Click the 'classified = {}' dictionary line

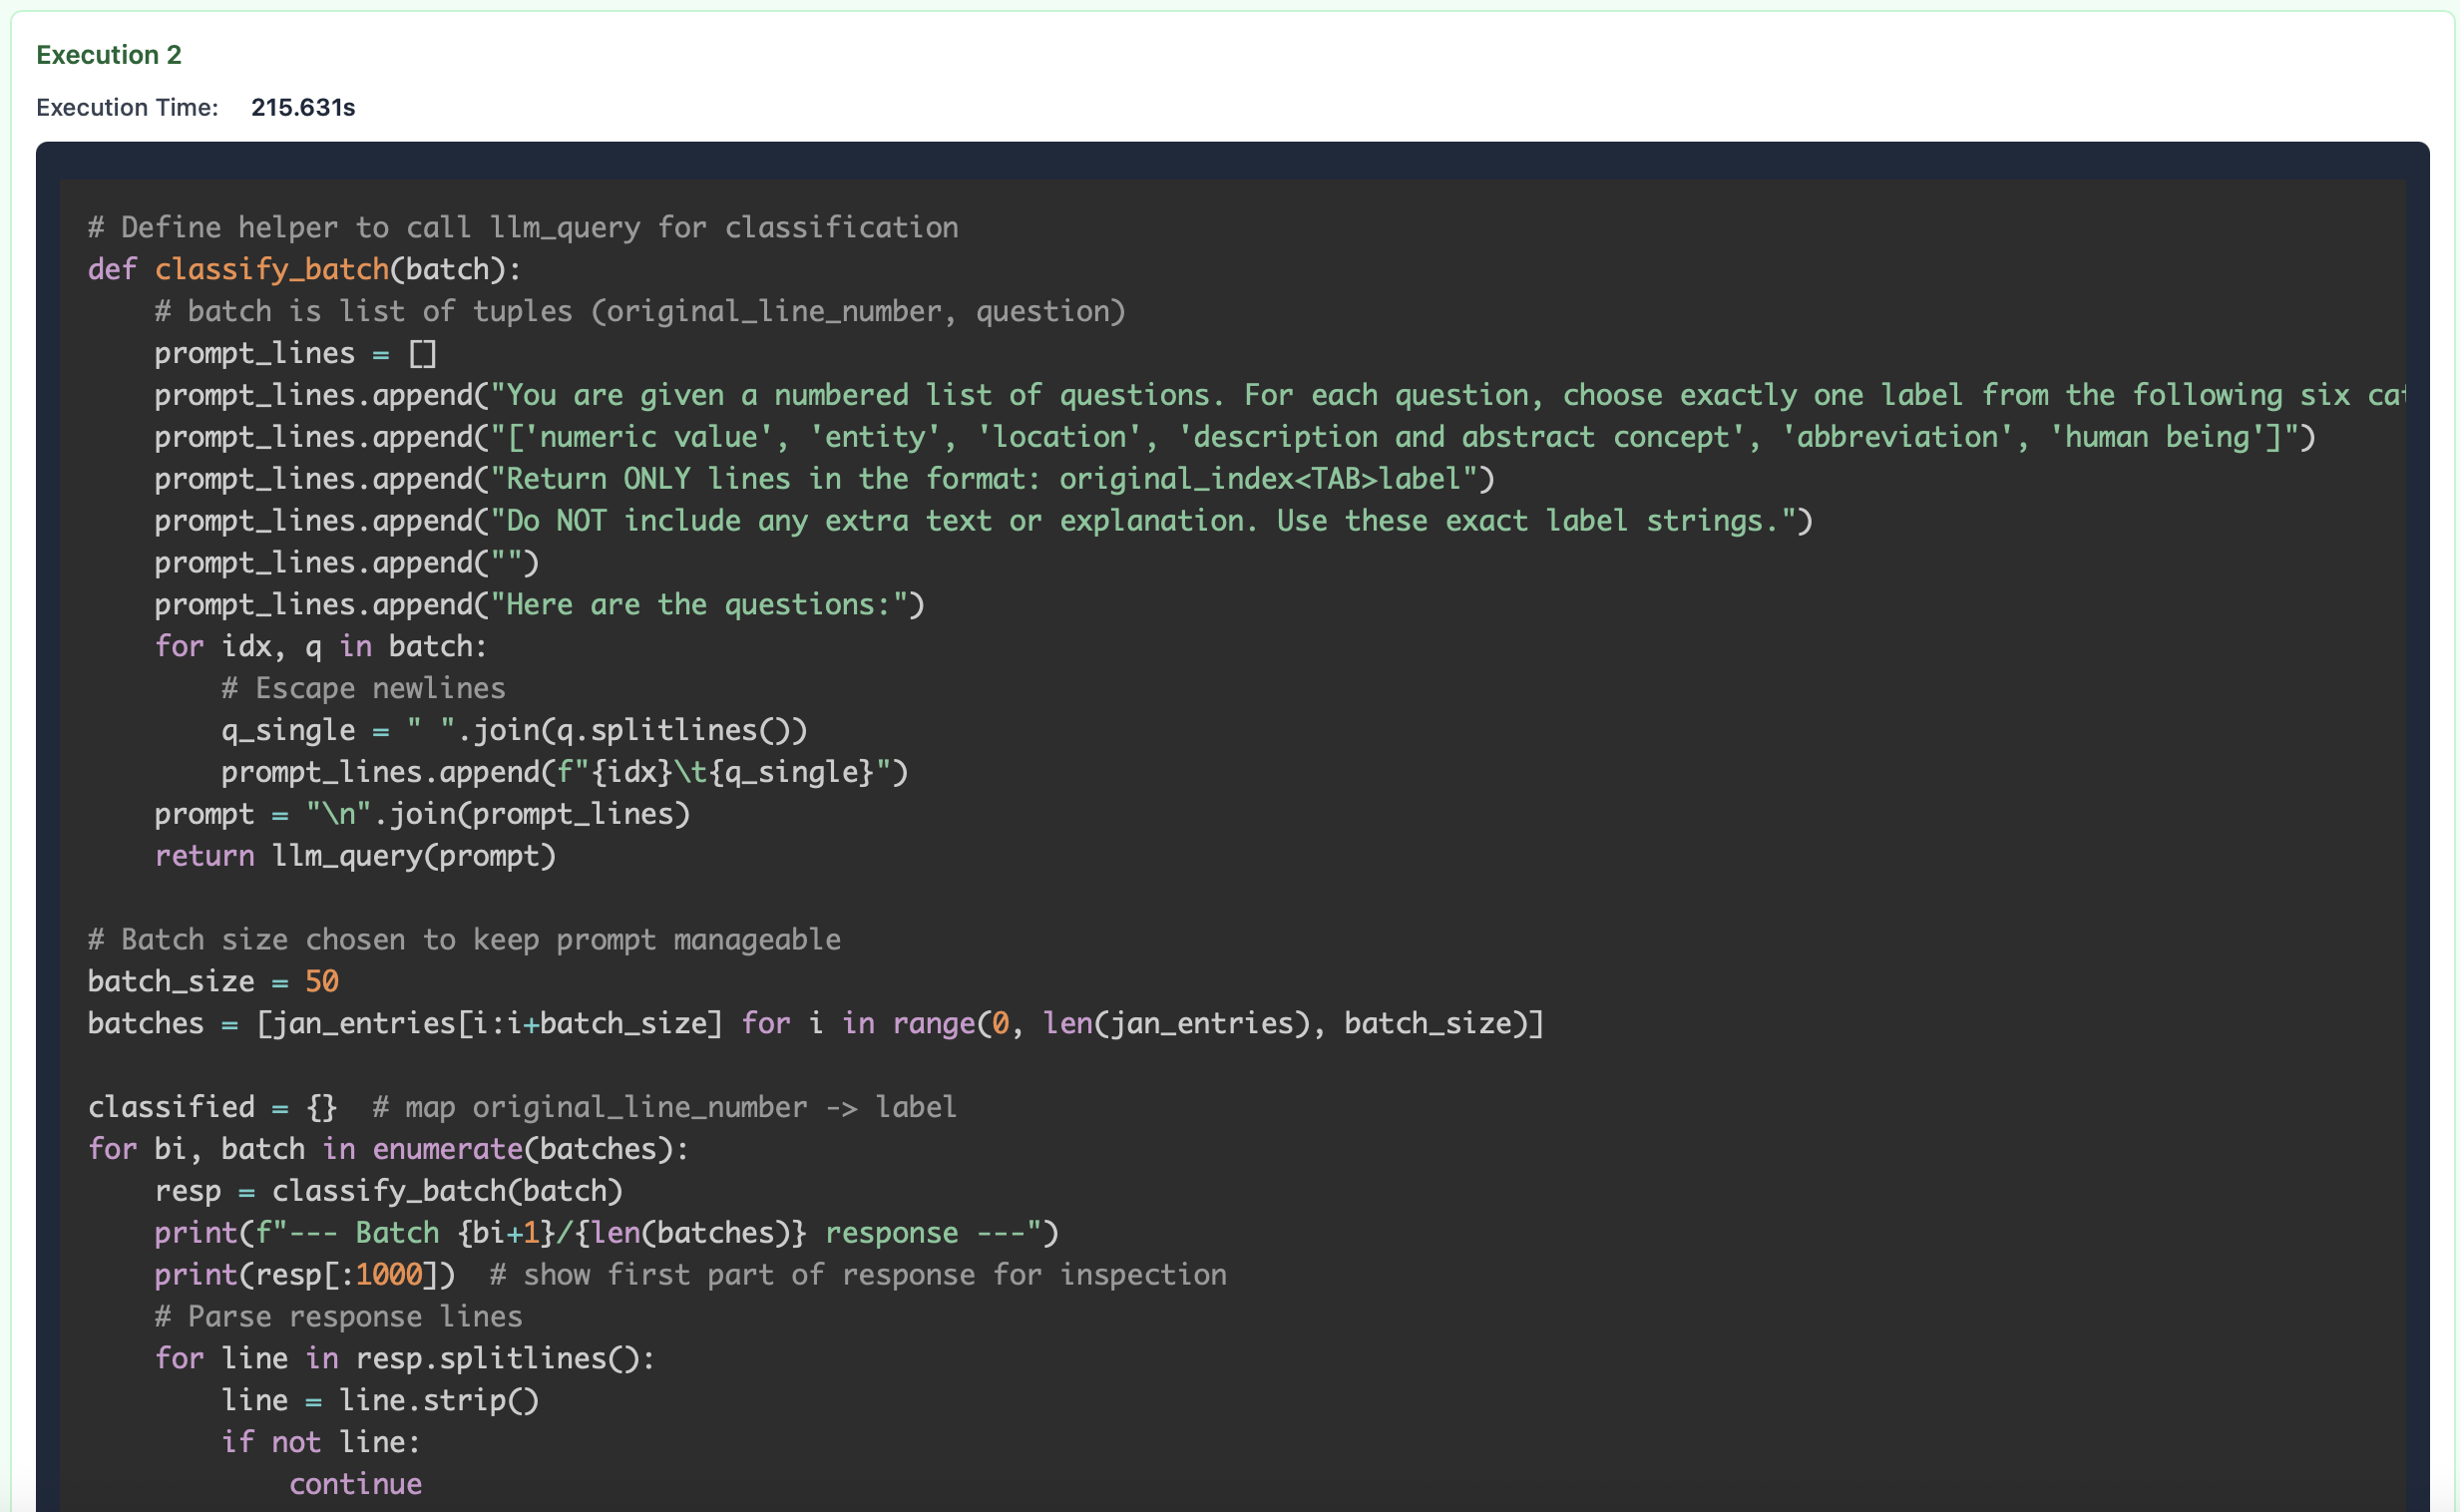[x=212, y=1107]
